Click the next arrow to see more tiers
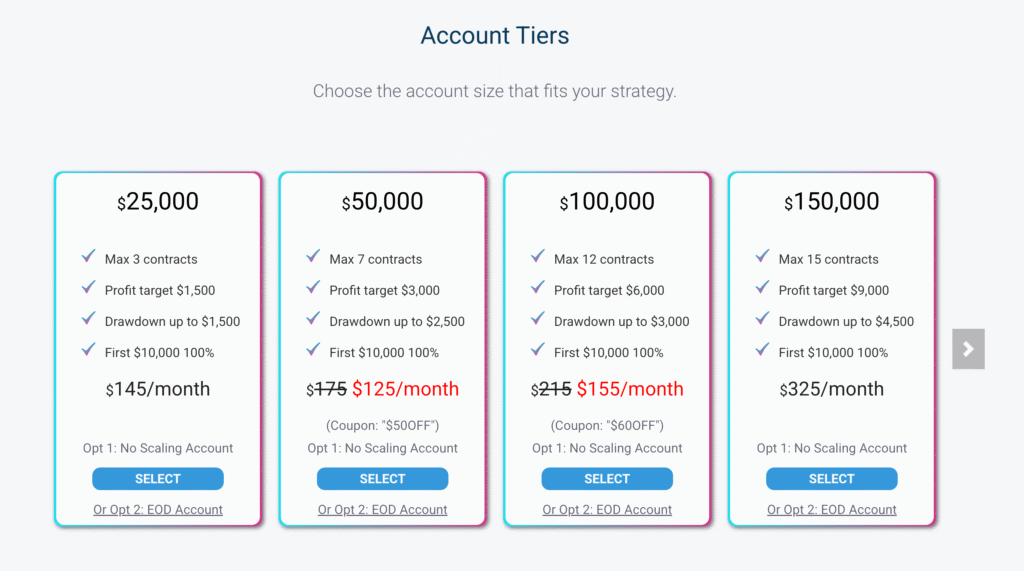 968,349
